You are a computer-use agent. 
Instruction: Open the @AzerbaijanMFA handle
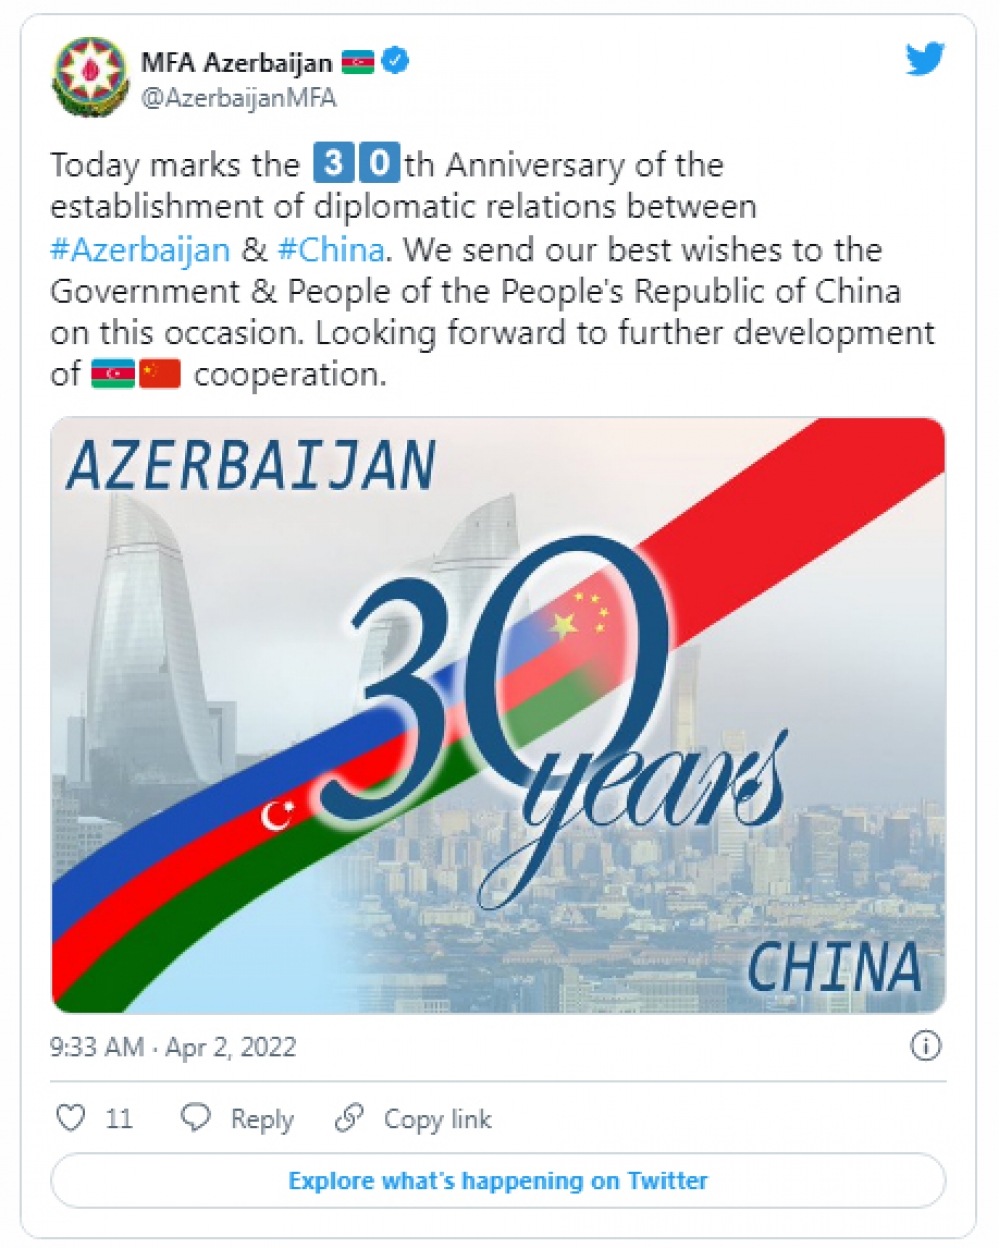238,98
